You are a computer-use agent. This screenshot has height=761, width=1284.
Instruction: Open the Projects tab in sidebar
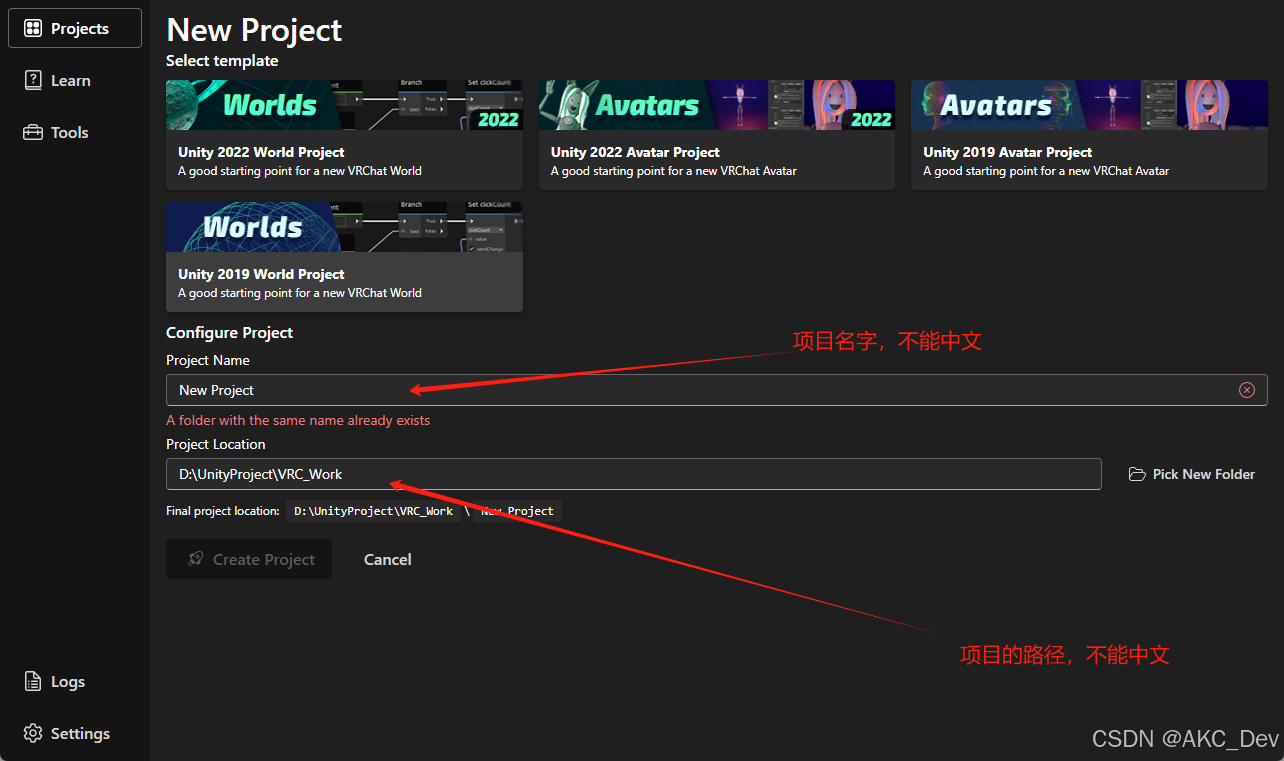[x=75, y=28]
